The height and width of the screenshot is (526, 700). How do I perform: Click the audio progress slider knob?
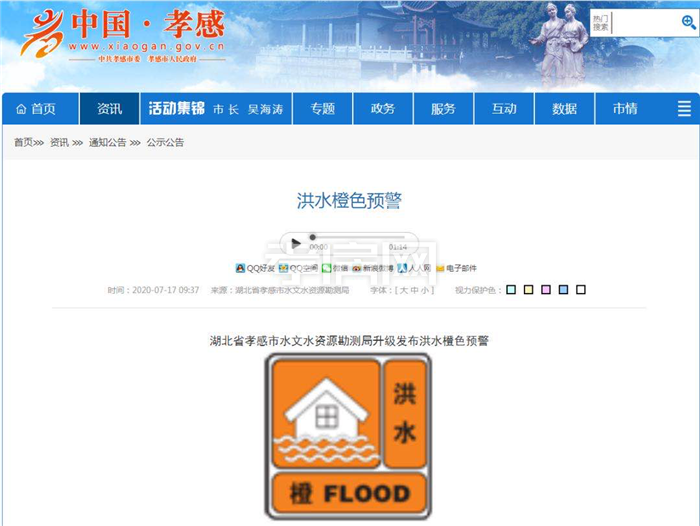(313, 237)
